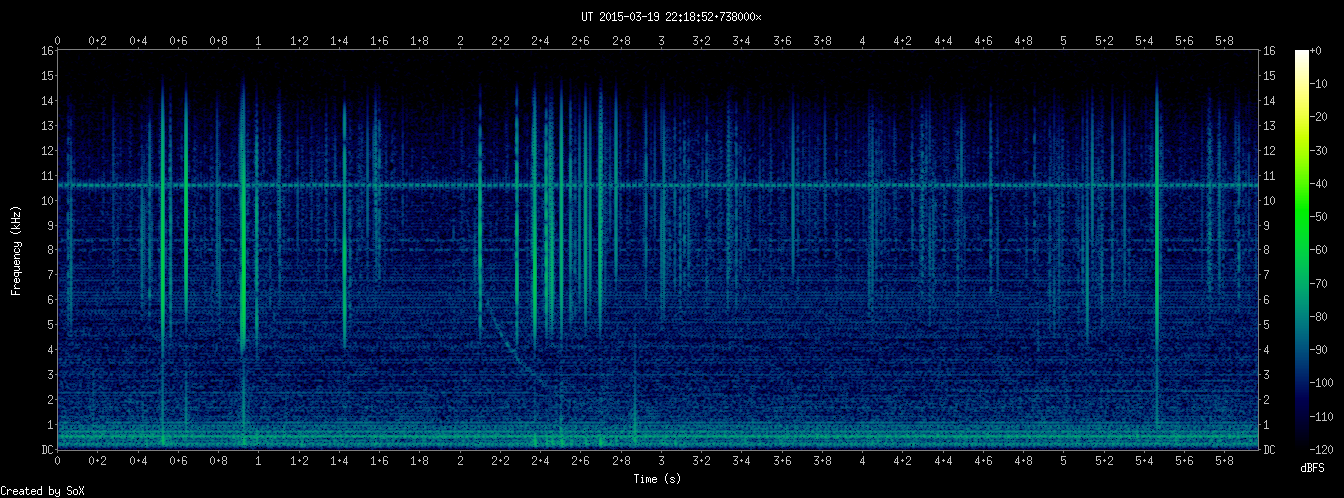Click the "5" second tick on the upper time axis
The height and width of the screenshot is (498, 1344).
tap(1064, 40)
